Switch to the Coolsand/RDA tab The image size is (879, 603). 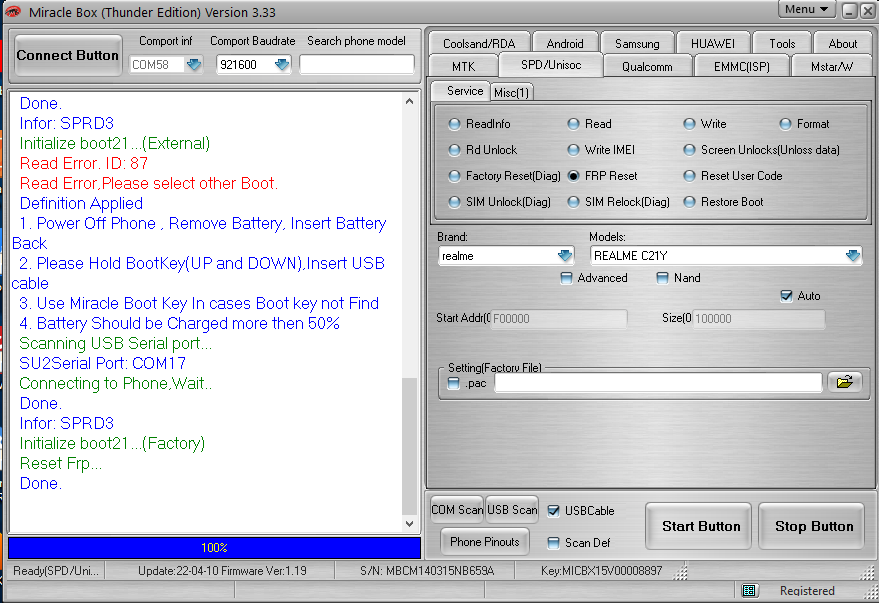point(479,44)
